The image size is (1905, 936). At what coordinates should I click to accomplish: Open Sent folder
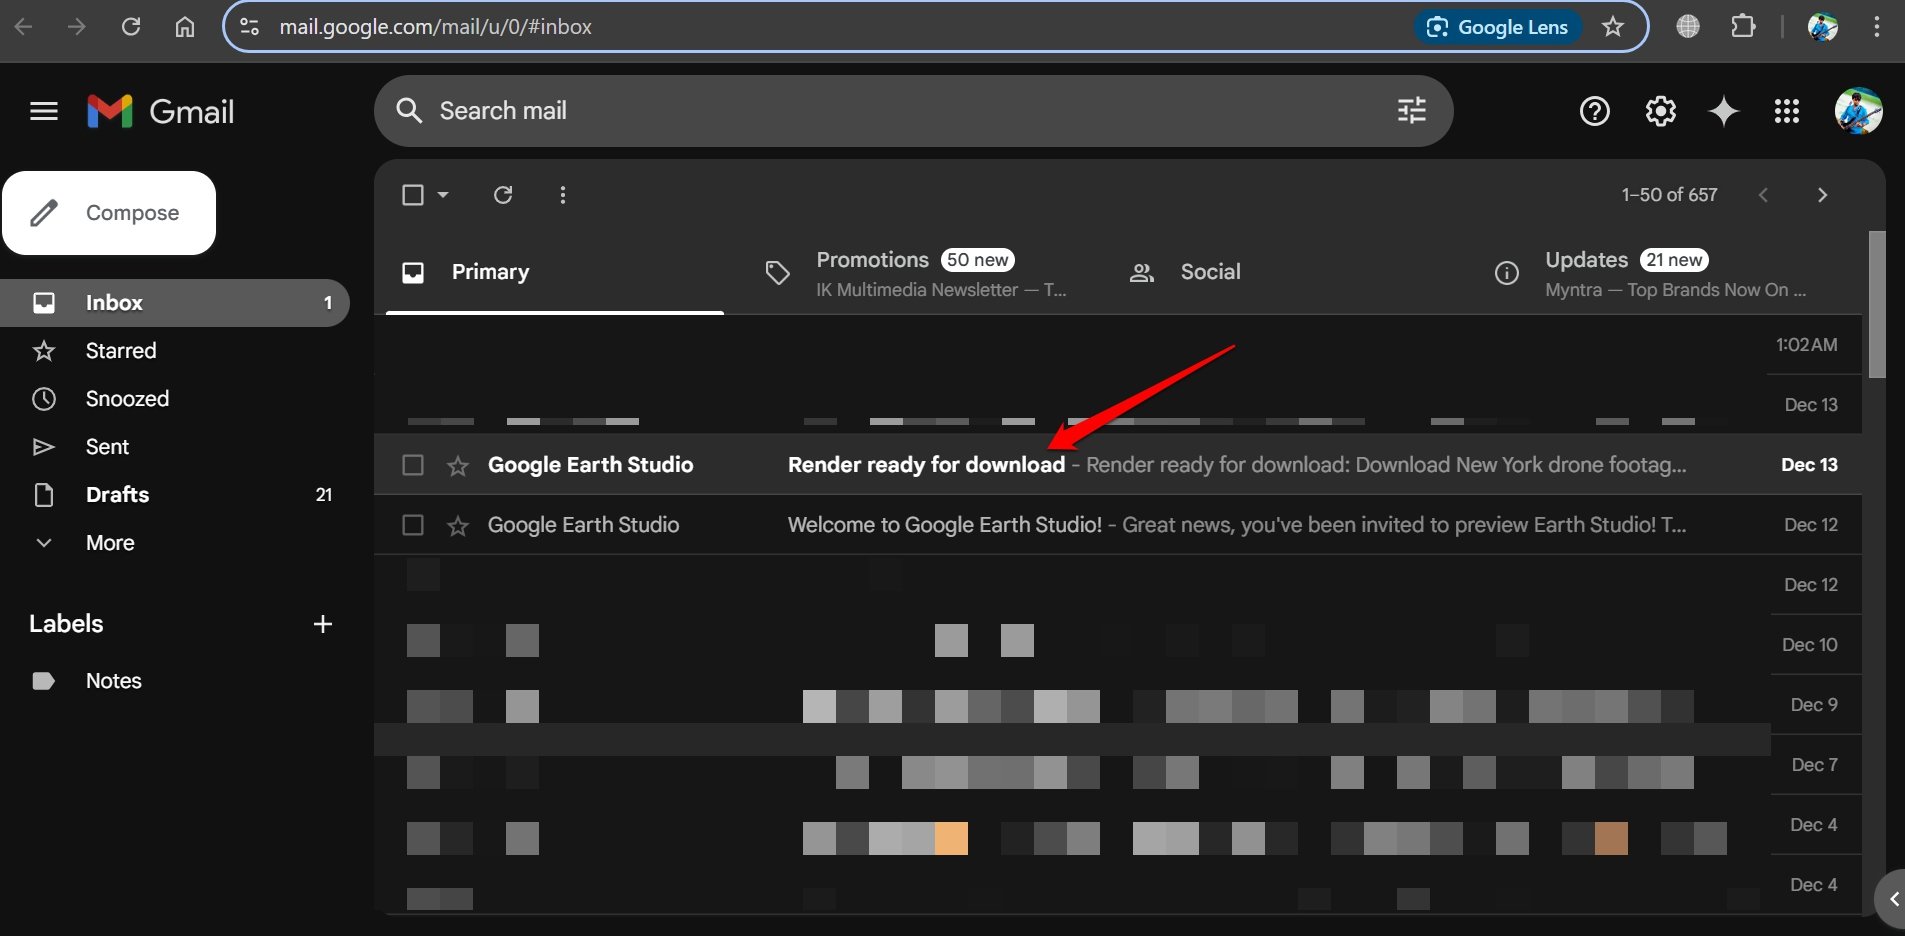tap(175, 447)
